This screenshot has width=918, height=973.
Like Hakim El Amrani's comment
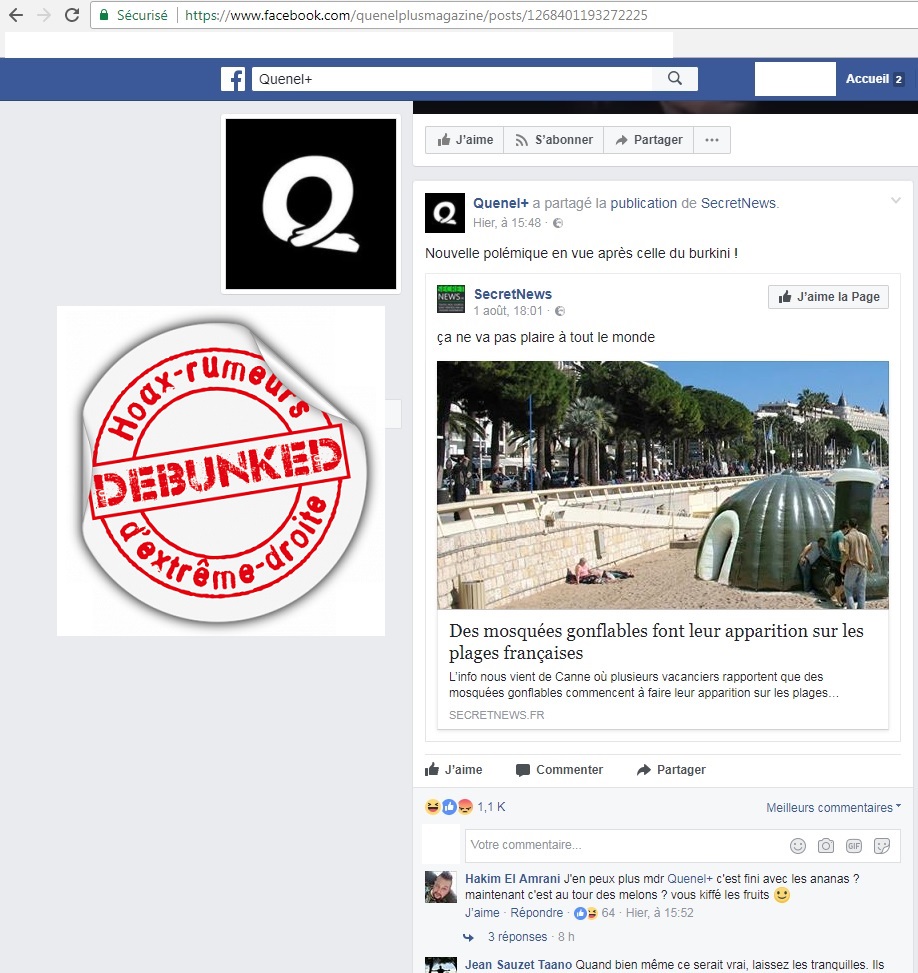point(482,913)
